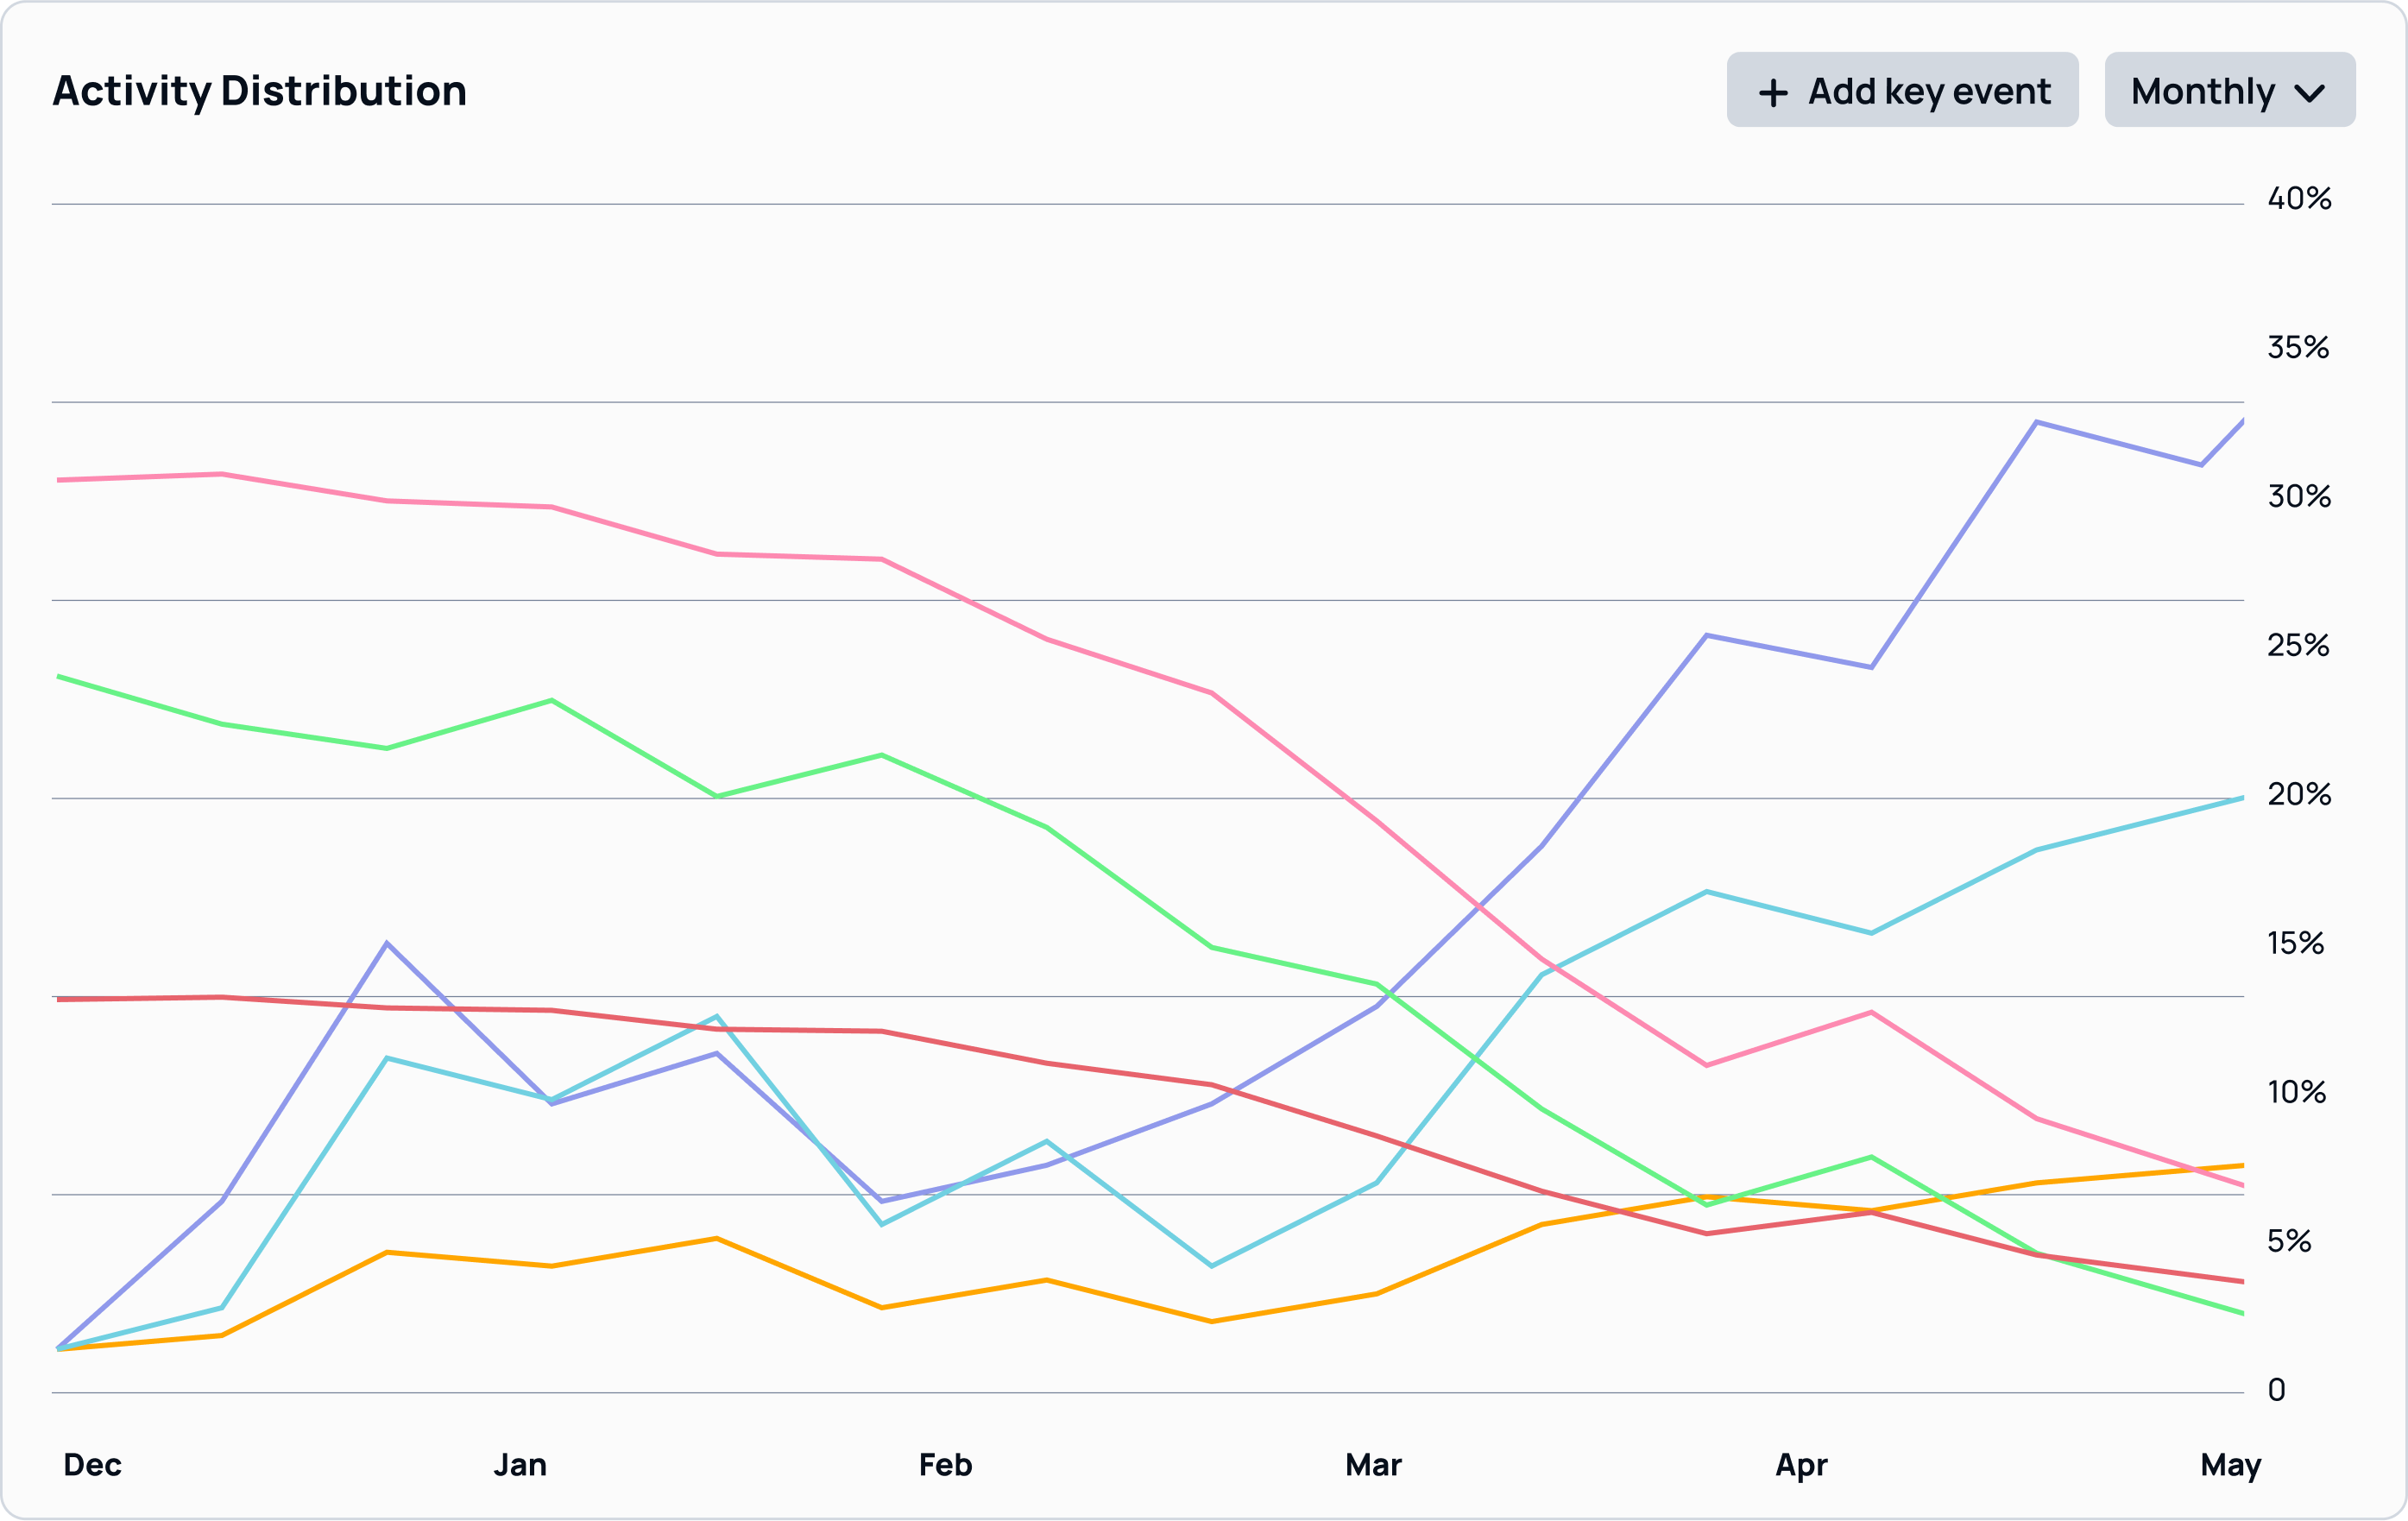Image resolution: width=2408 pixels, height=1521 pixels.
Task: Click the Activity Distribution title
Action: [259, 91]
